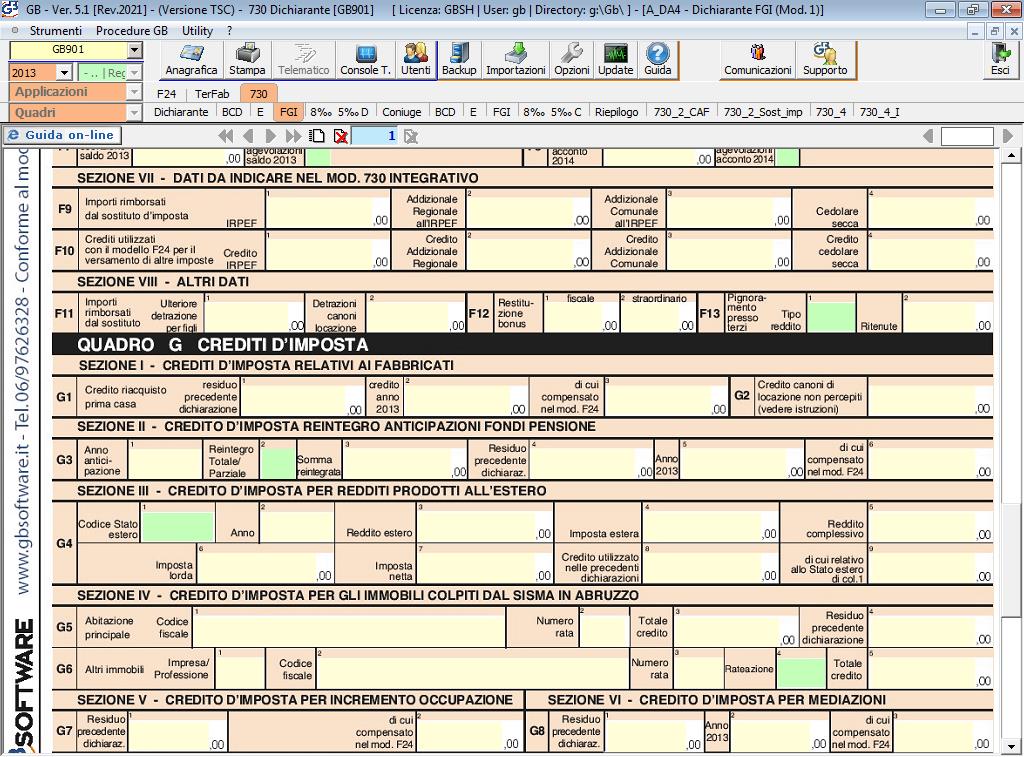Image resolution: width=1024 pixels, height=757 pixels.
Task: Click the G2 Credito canoni di locazione field
Action: [930, 396]
